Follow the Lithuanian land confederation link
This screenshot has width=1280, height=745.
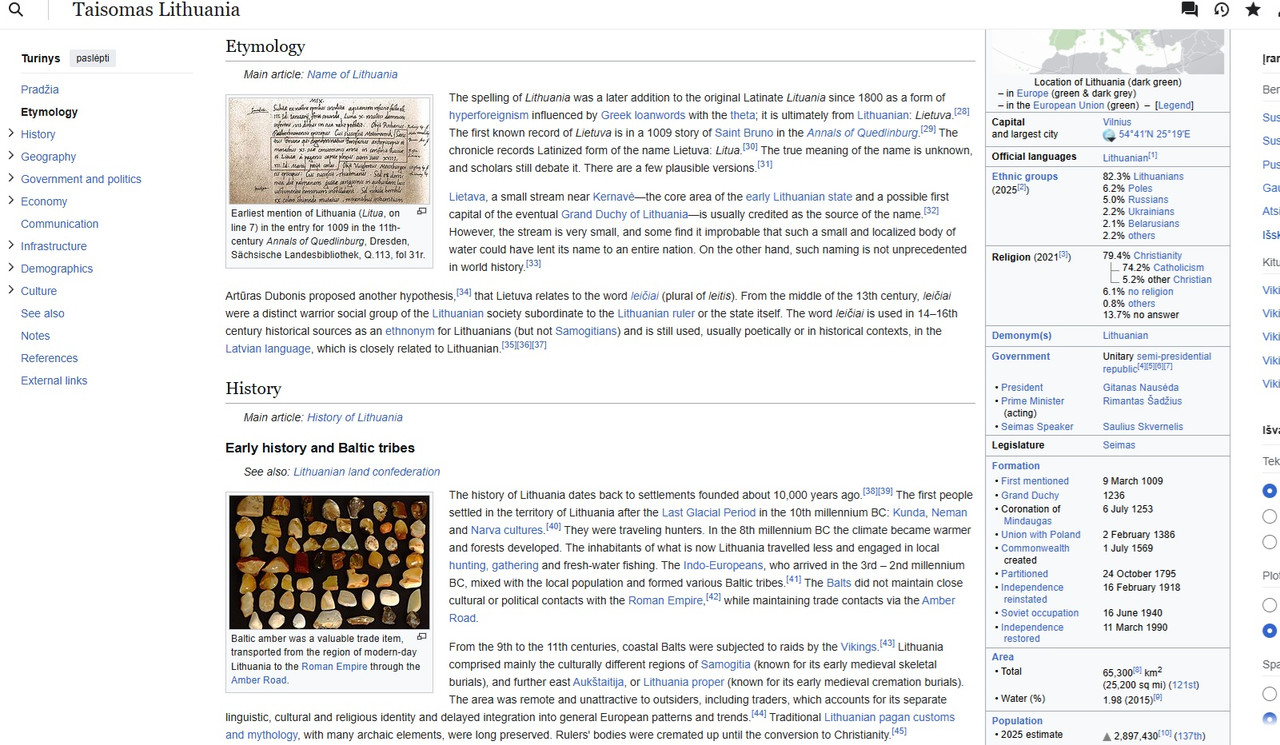(367, 472)
